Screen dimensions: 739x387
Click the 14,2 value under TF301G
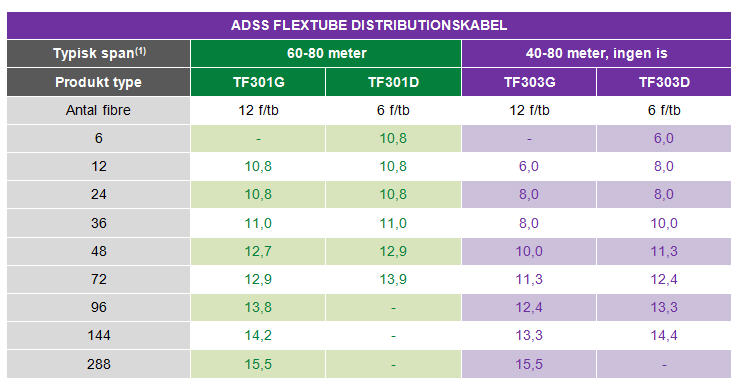pyautogui.click(x=258, y=336)
